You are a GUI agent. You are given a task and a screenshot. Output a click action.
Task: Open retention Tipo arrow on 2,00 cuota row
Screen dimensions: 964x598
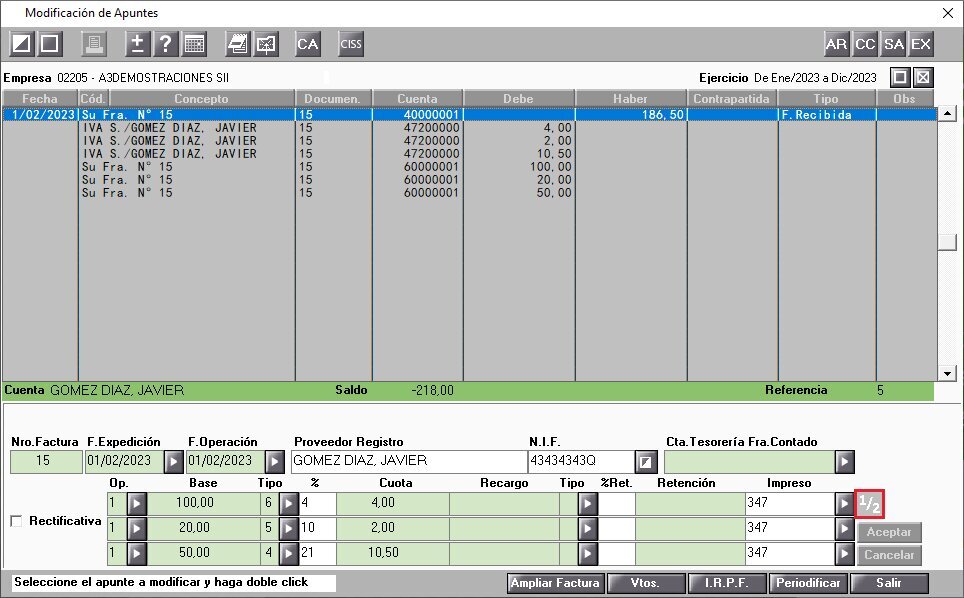pos(588,529)
